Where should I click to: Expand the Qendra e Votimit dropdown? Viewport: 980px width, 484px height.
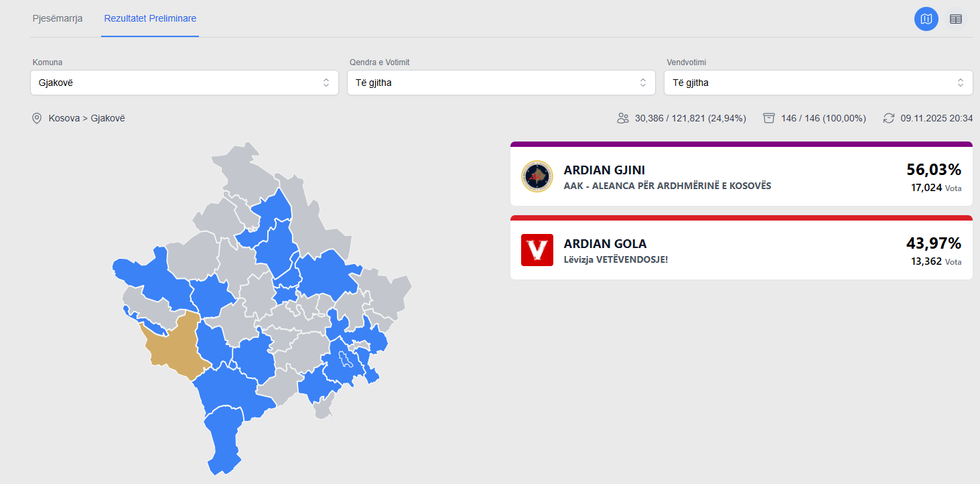(502, 82)
